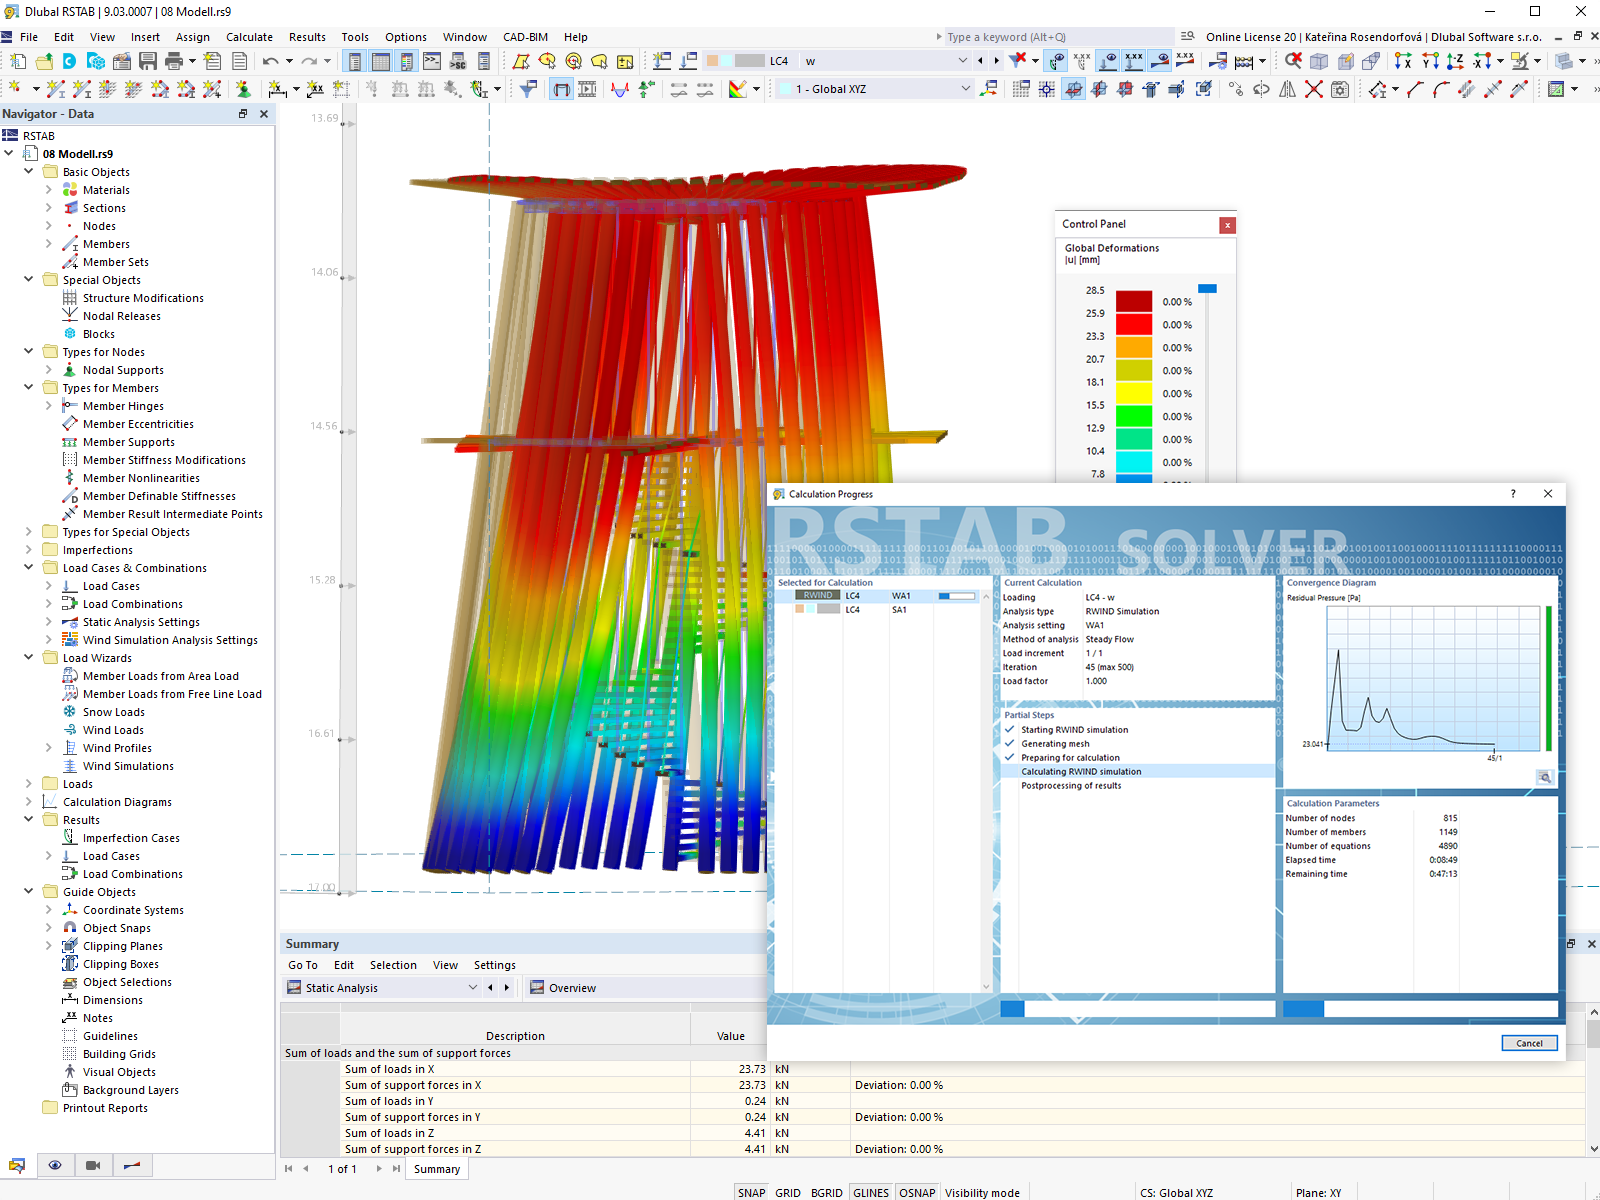The image size is (1600, 1200).
Task: Click the yellow 20.7 legend color swatch
Action: click(1134, 370)
